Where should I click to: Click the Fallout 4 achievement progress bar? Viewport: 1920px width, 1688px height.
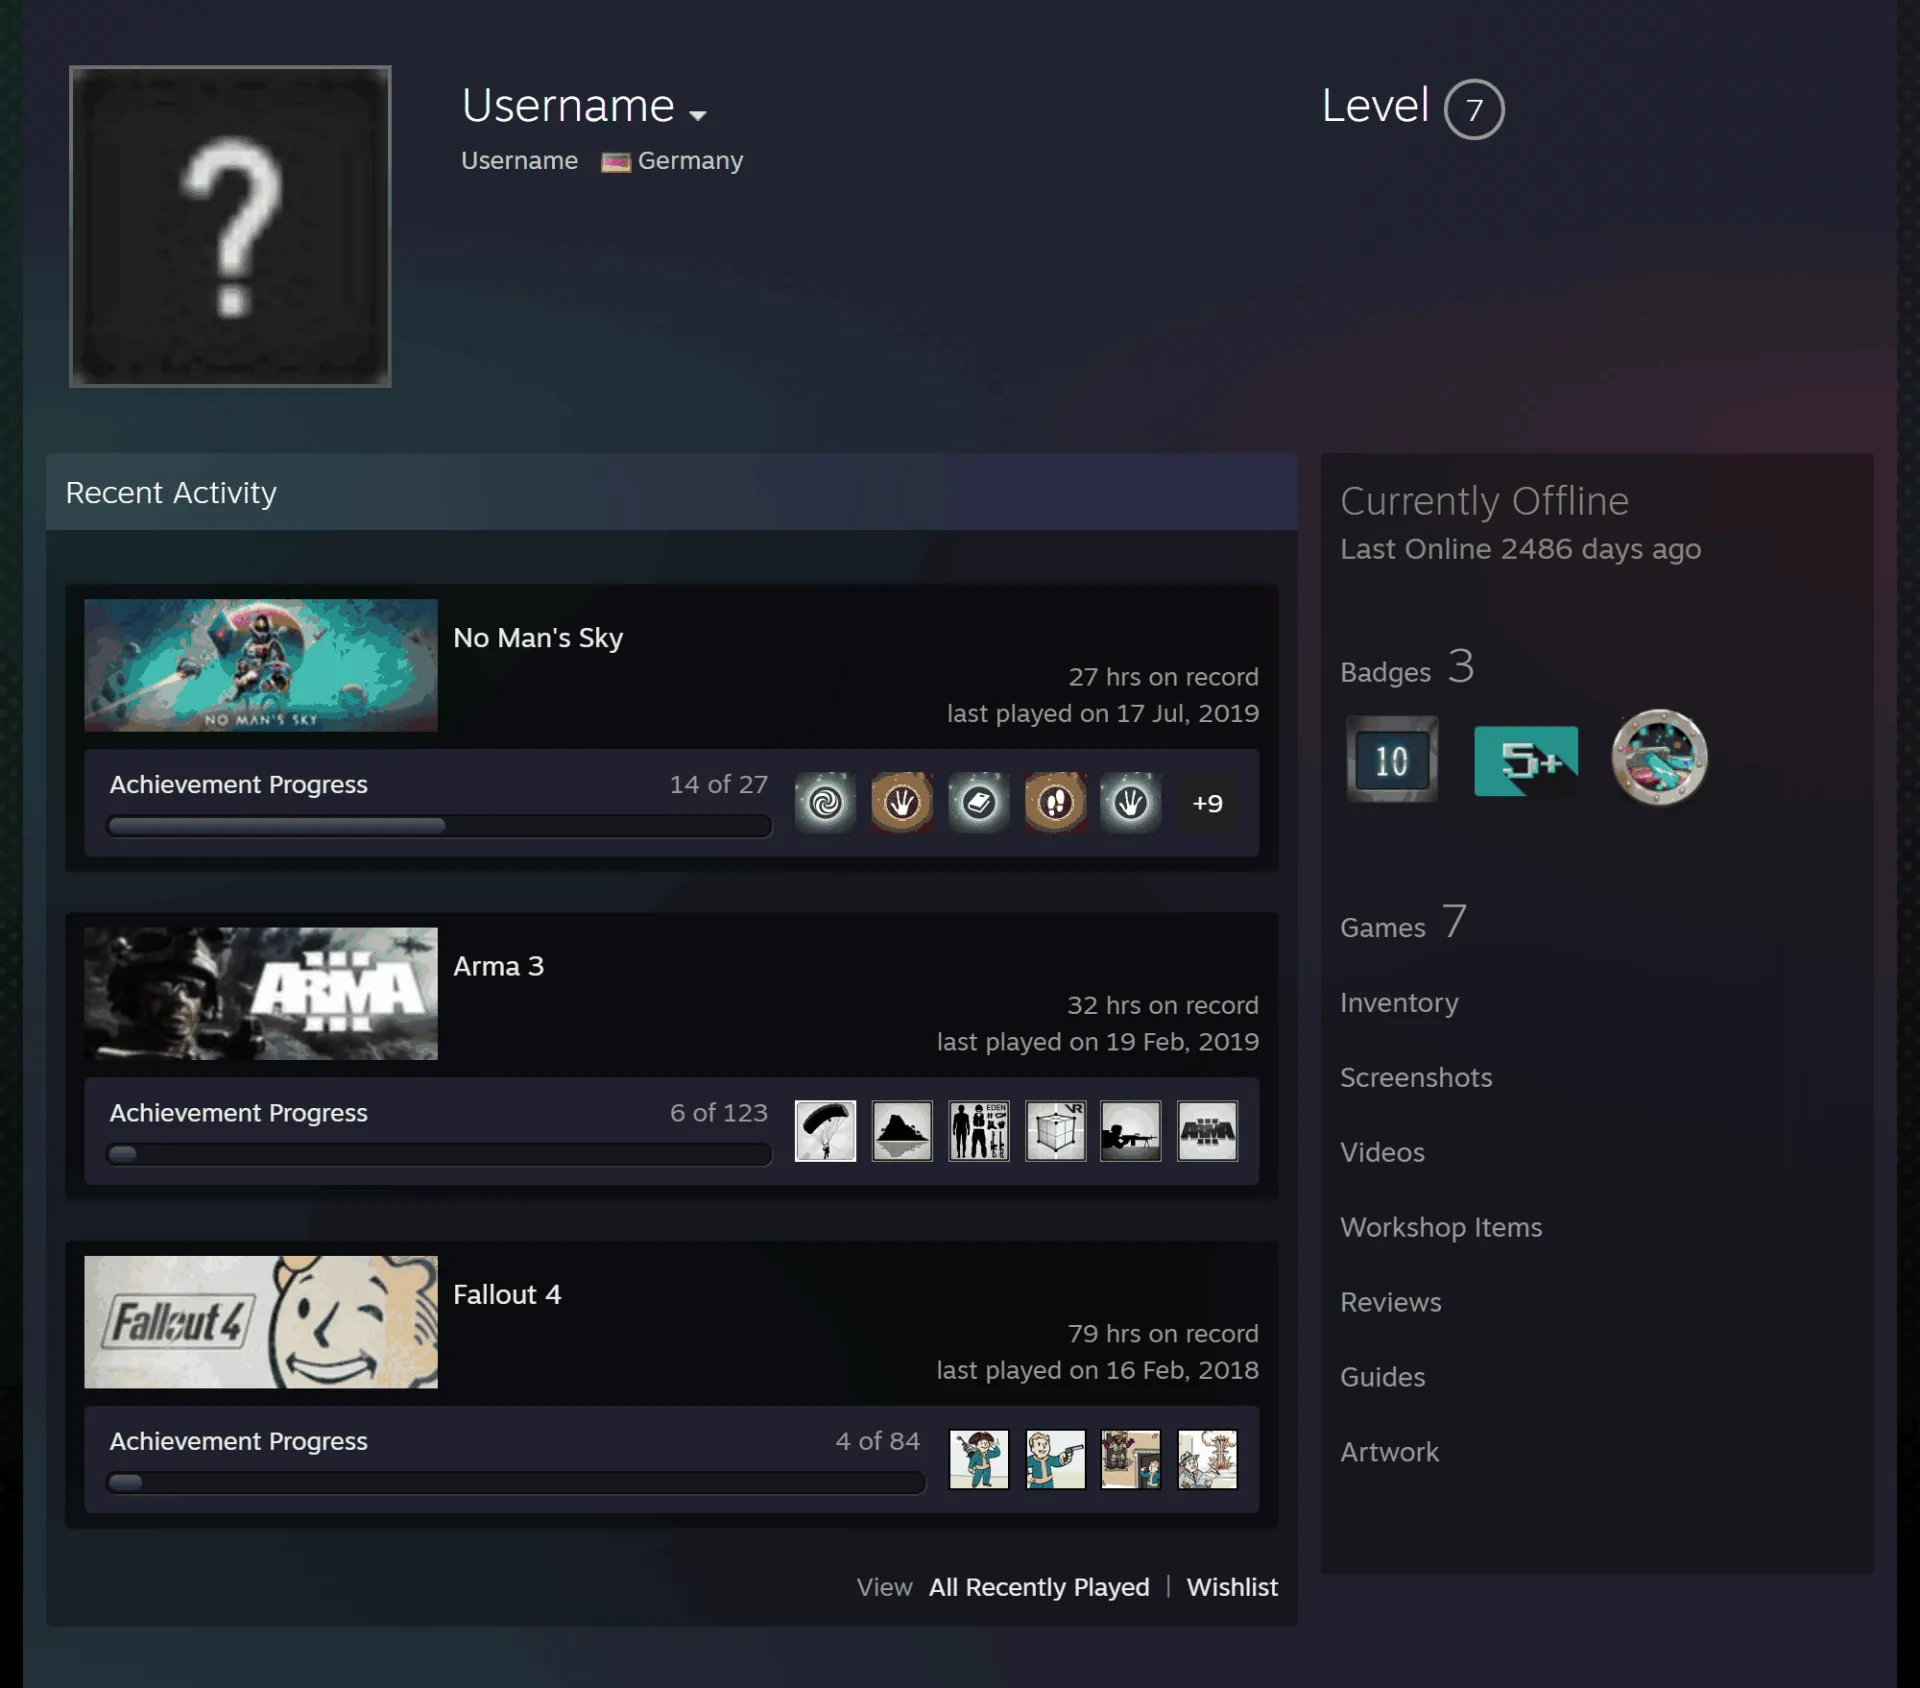[515, 1482]
